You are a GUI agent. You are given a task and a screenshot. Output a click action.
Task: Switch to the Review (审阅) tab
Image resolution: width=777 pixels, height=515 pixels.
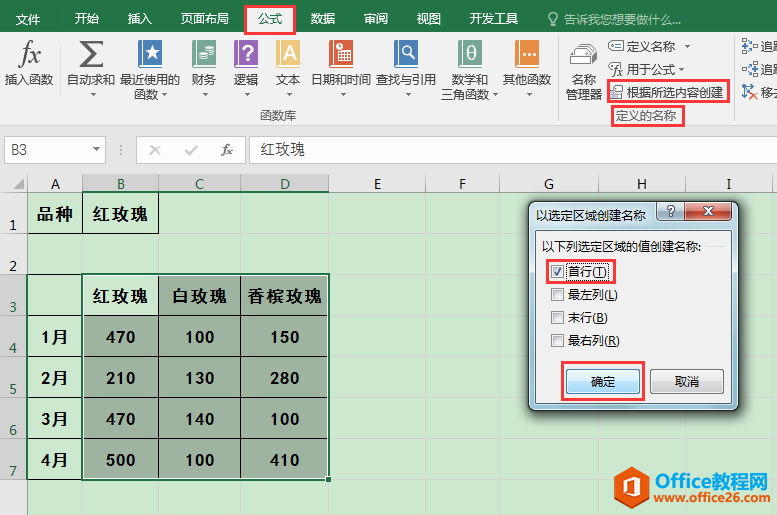376,19
